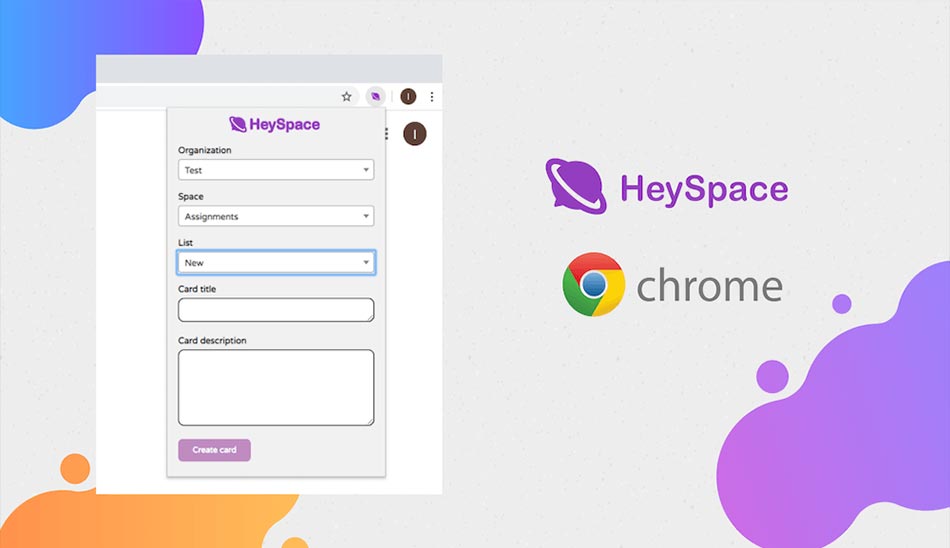
Task: Open the Chrome three-dot menu
Action: pos(432,96)
